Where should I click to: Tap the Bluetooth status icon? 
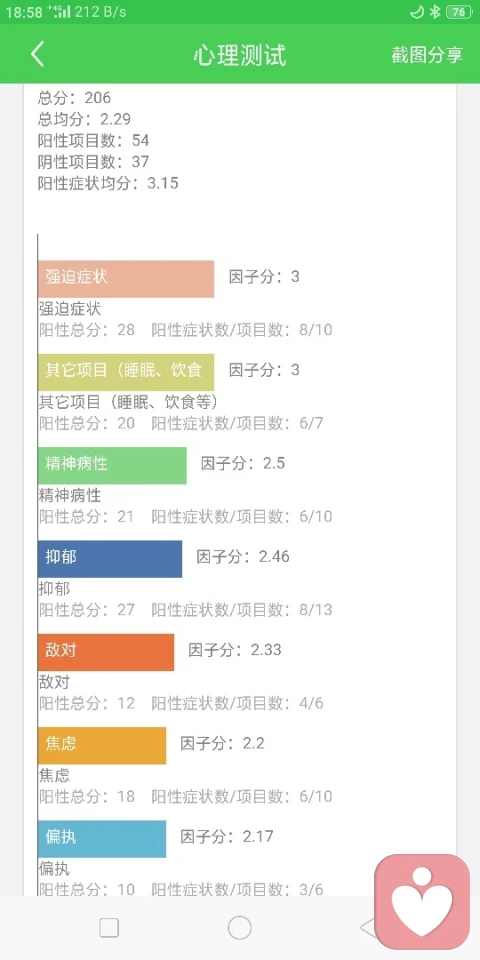[435, 12]
